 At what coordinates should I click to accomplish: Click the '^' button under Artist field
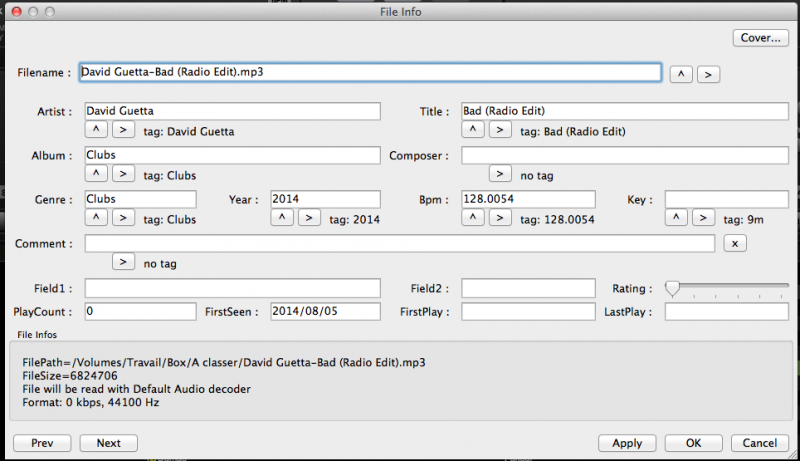pyautogui.click(x=96, y=130)
